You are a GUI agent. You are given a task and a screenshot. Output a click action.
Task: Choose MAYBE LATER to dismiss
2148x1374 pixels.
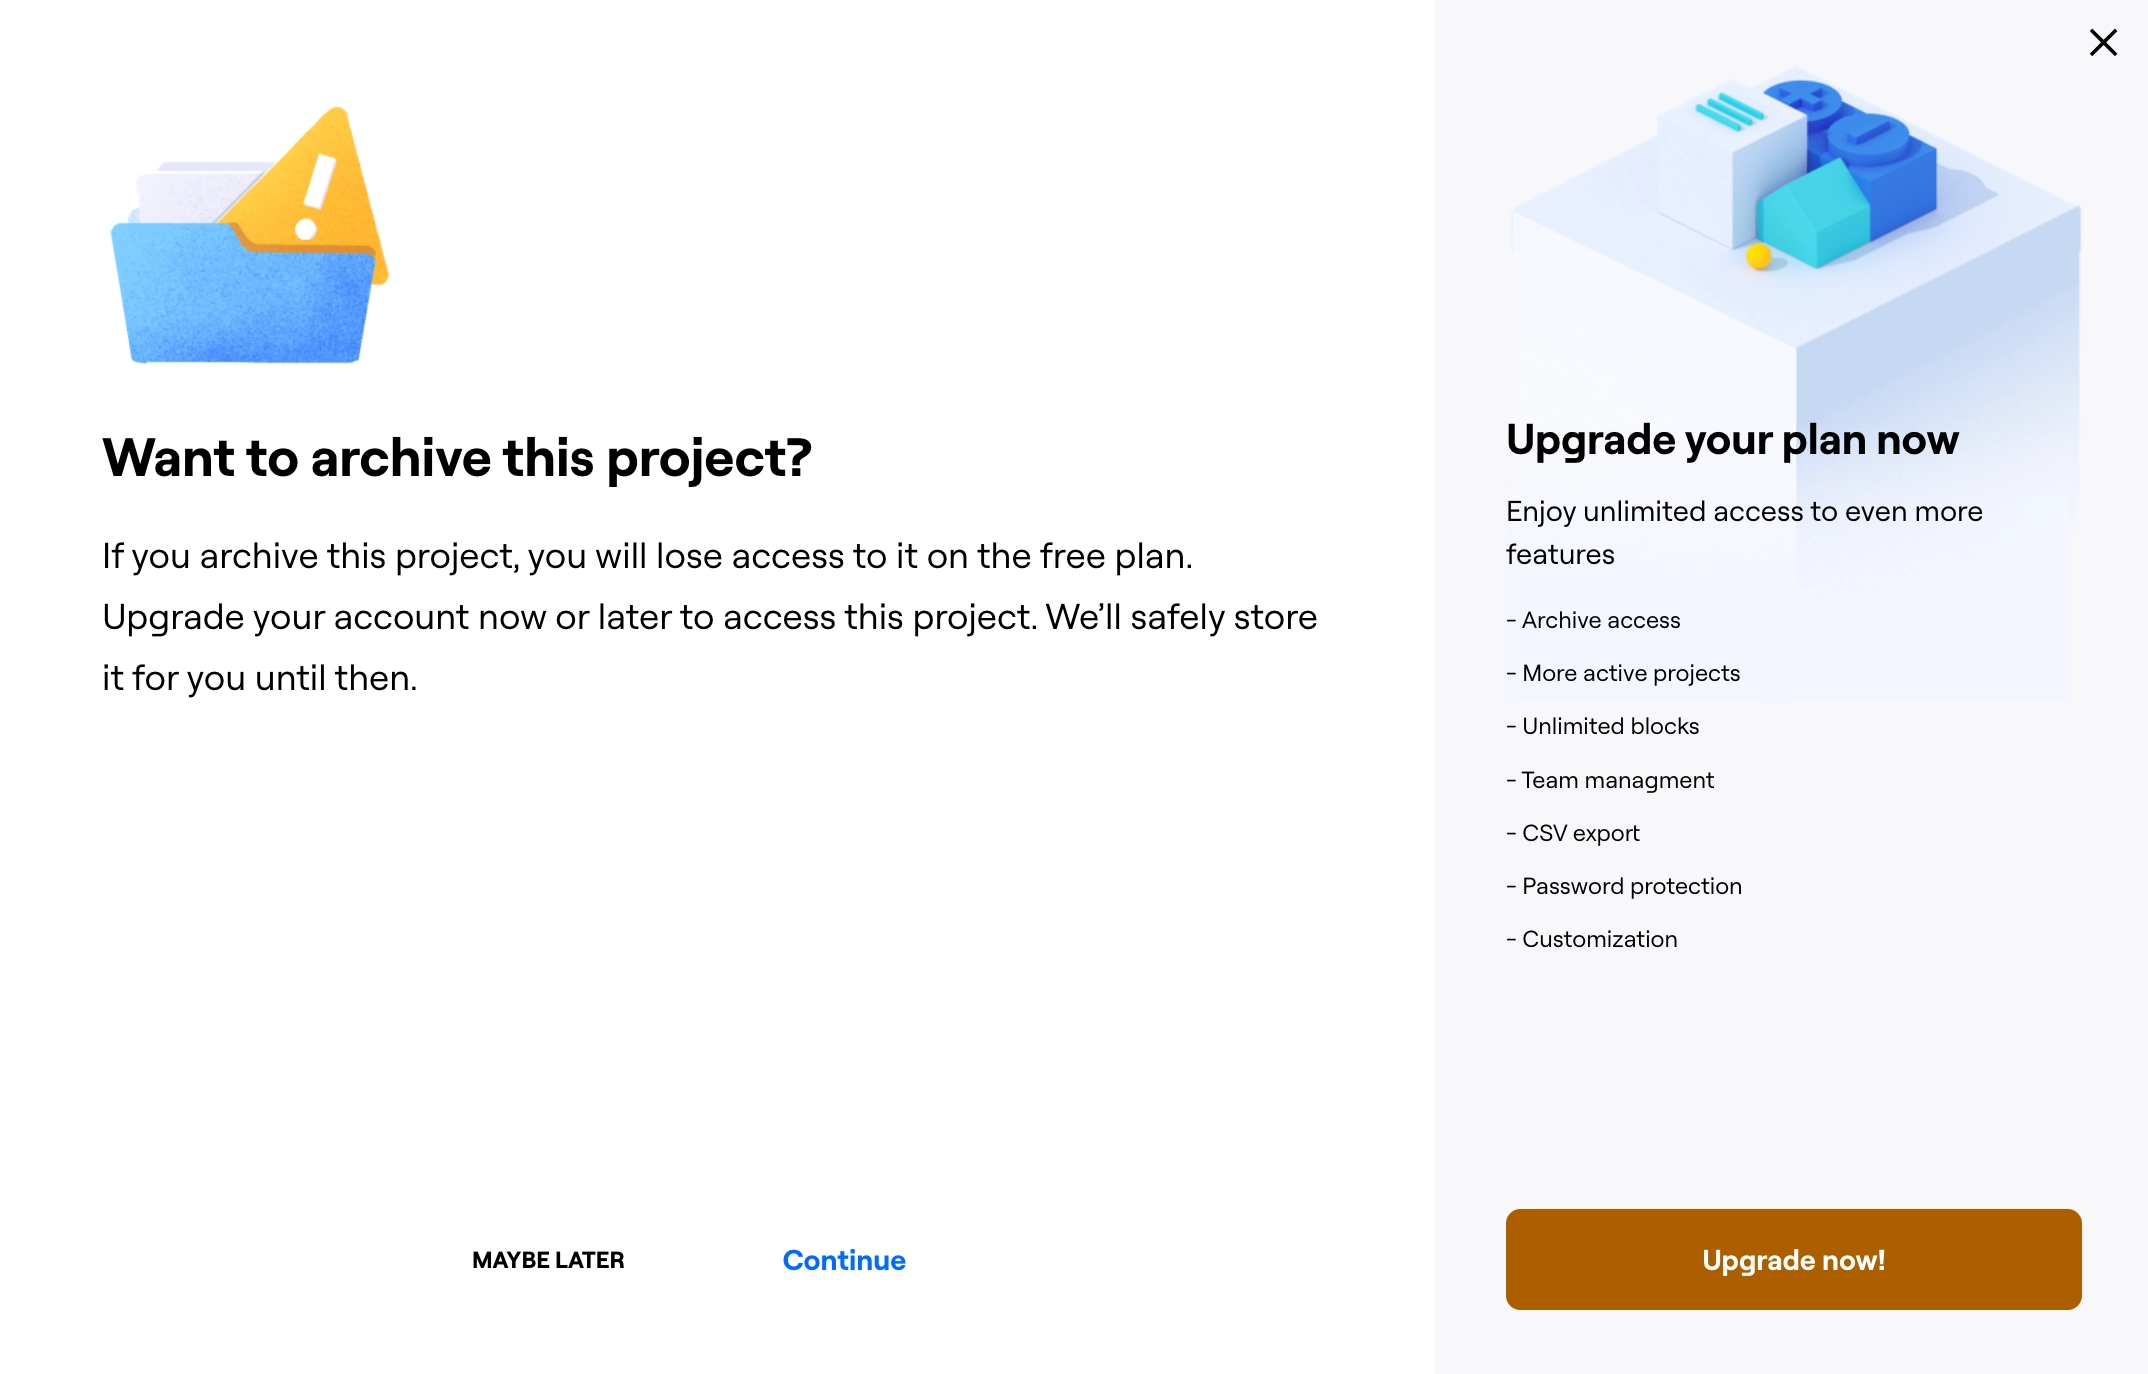click(x=549, y=1260)
